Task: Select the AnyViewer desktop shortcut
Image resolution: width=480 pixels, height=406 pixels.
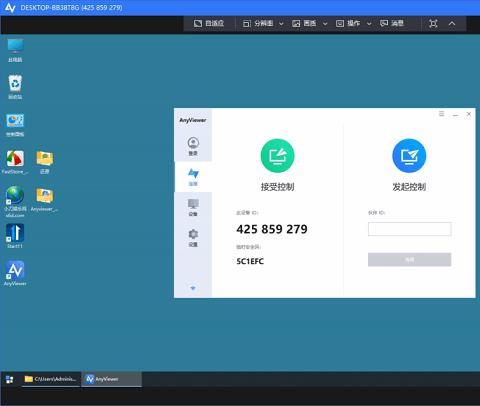Action: point(15,273)
